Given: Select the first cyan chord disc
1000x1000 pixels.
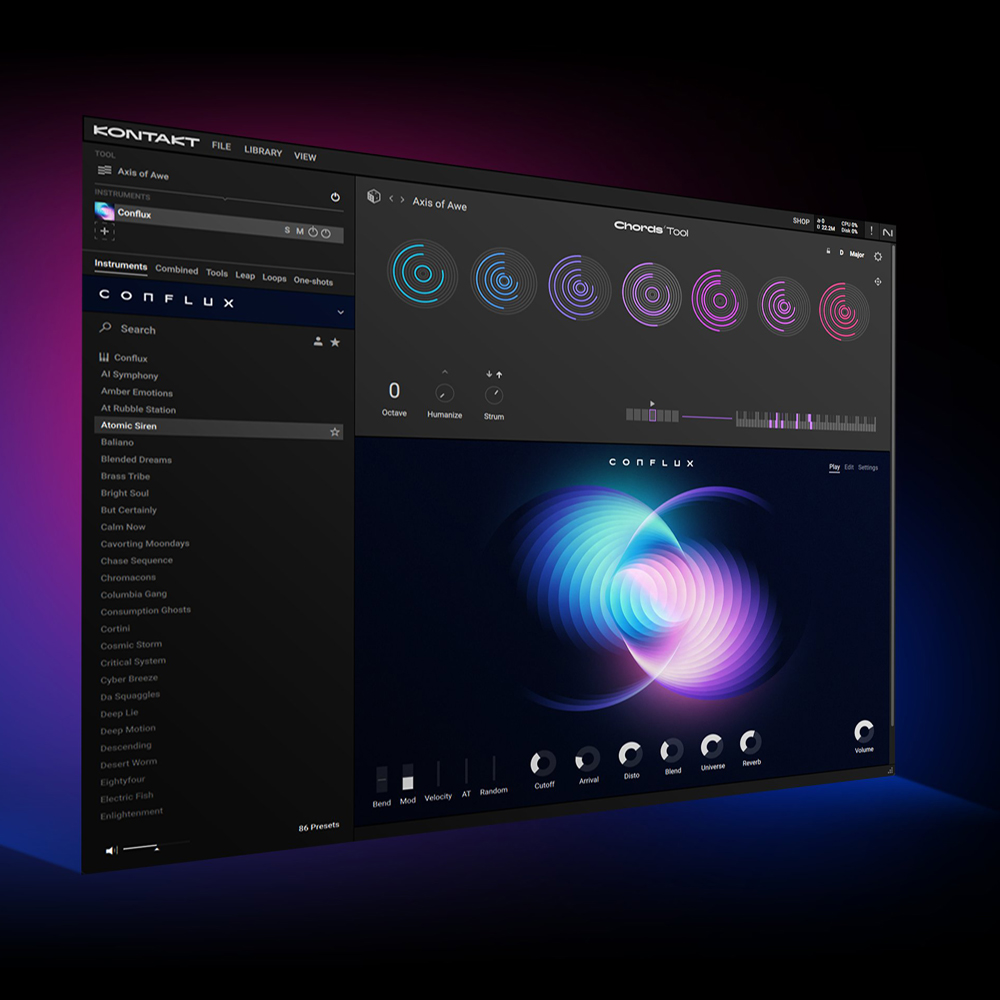Looking at the screenshot, I should click(422, 274).
